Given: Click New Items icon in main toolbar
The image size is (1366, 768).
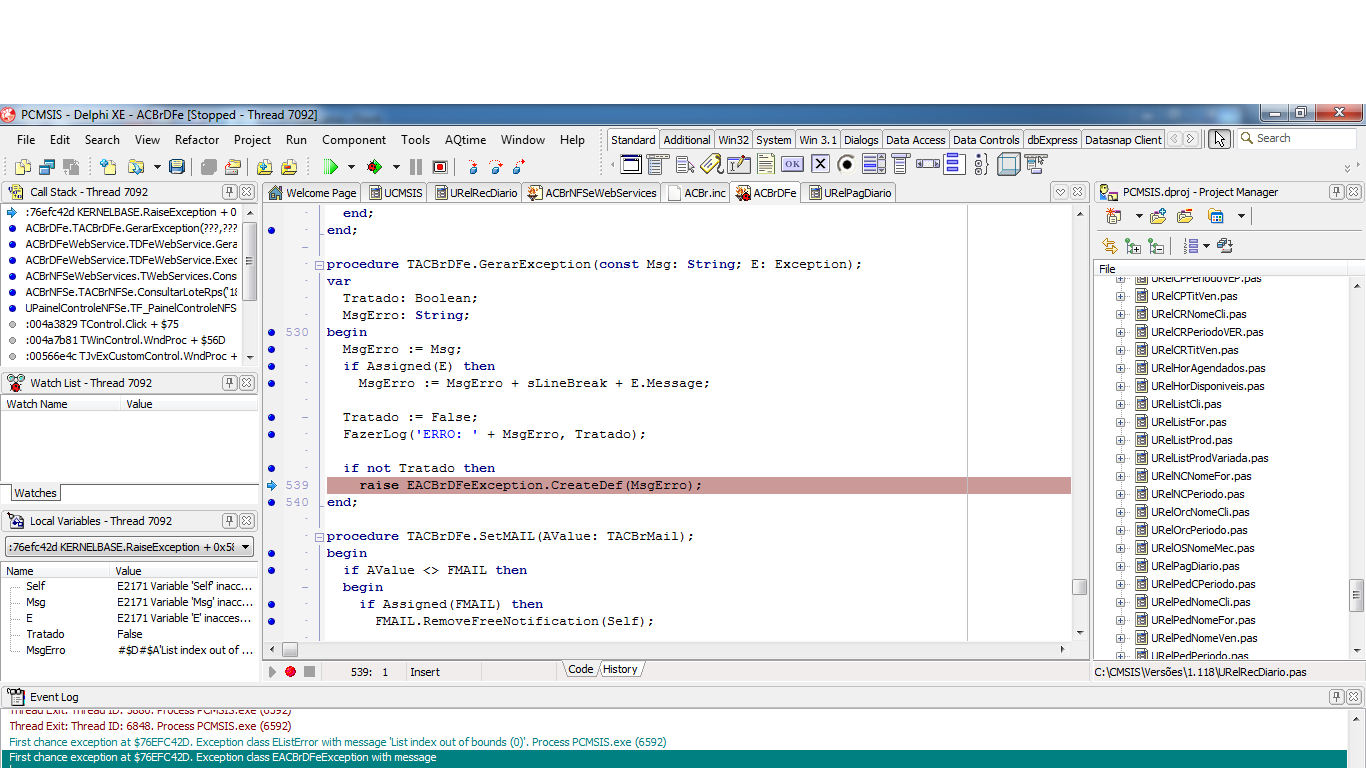Looking at the screenshot, I should click(x=108, y=167).
